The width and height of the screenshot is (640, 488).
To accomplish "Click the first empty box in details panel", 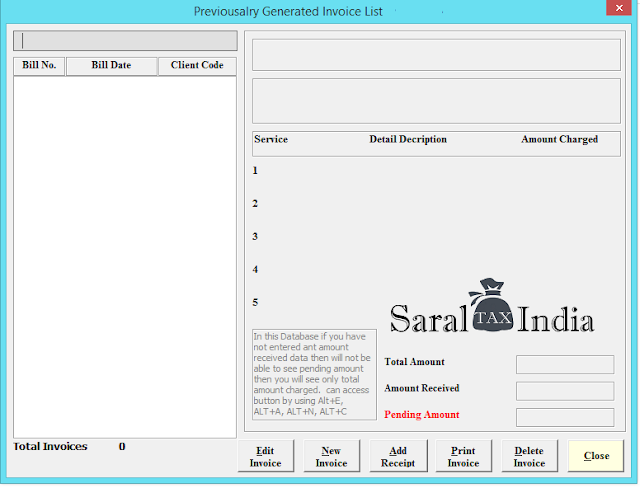I will 436,55.
